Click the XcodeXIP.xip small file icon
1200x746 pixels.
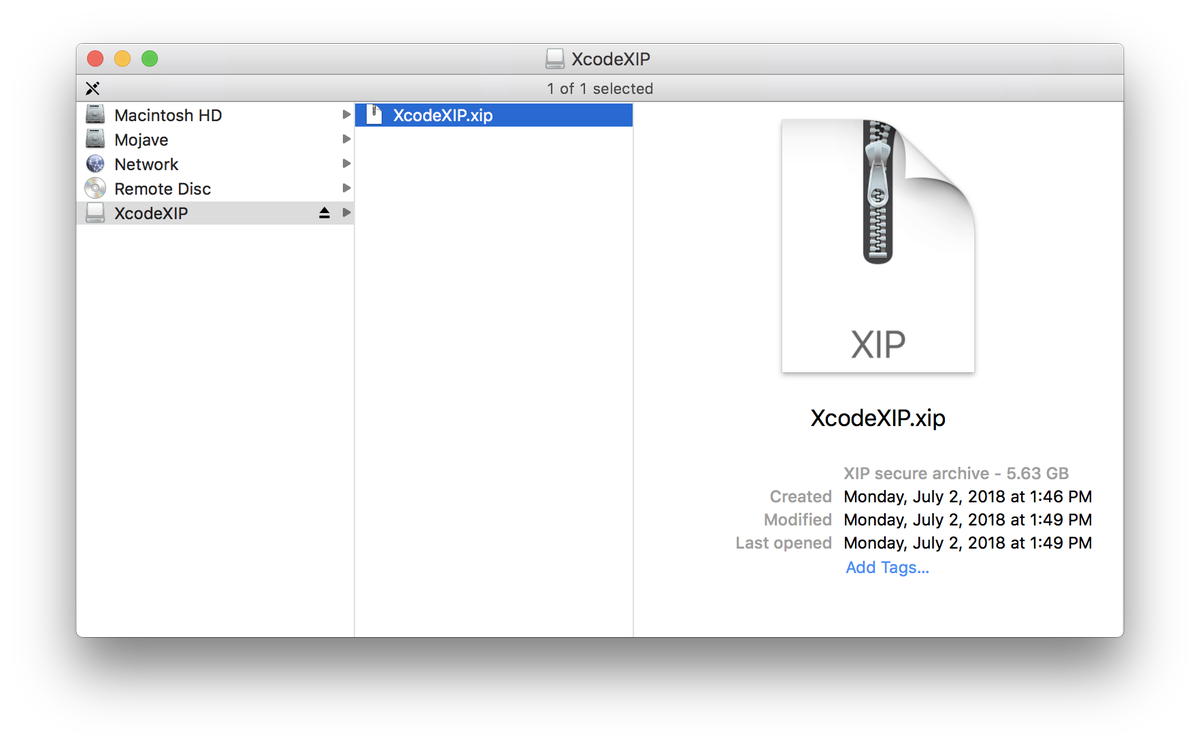(x=374, y=115)
